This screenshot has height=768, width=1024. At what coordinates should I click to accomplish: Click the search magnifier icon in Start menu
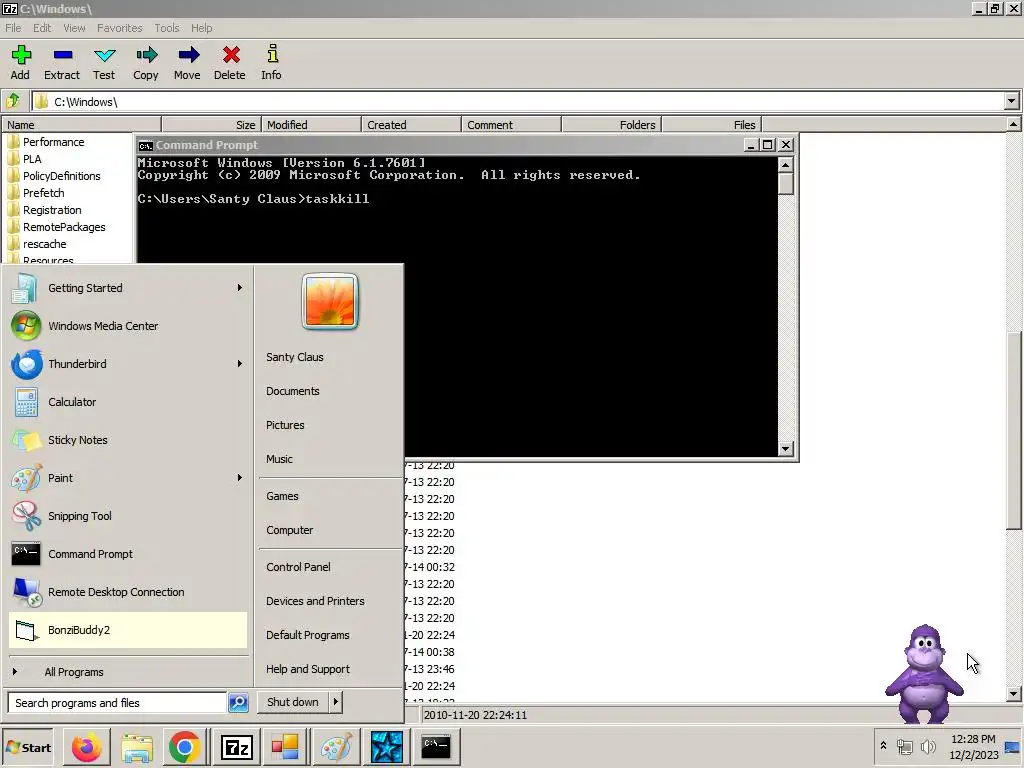click(x=238, y=703)
